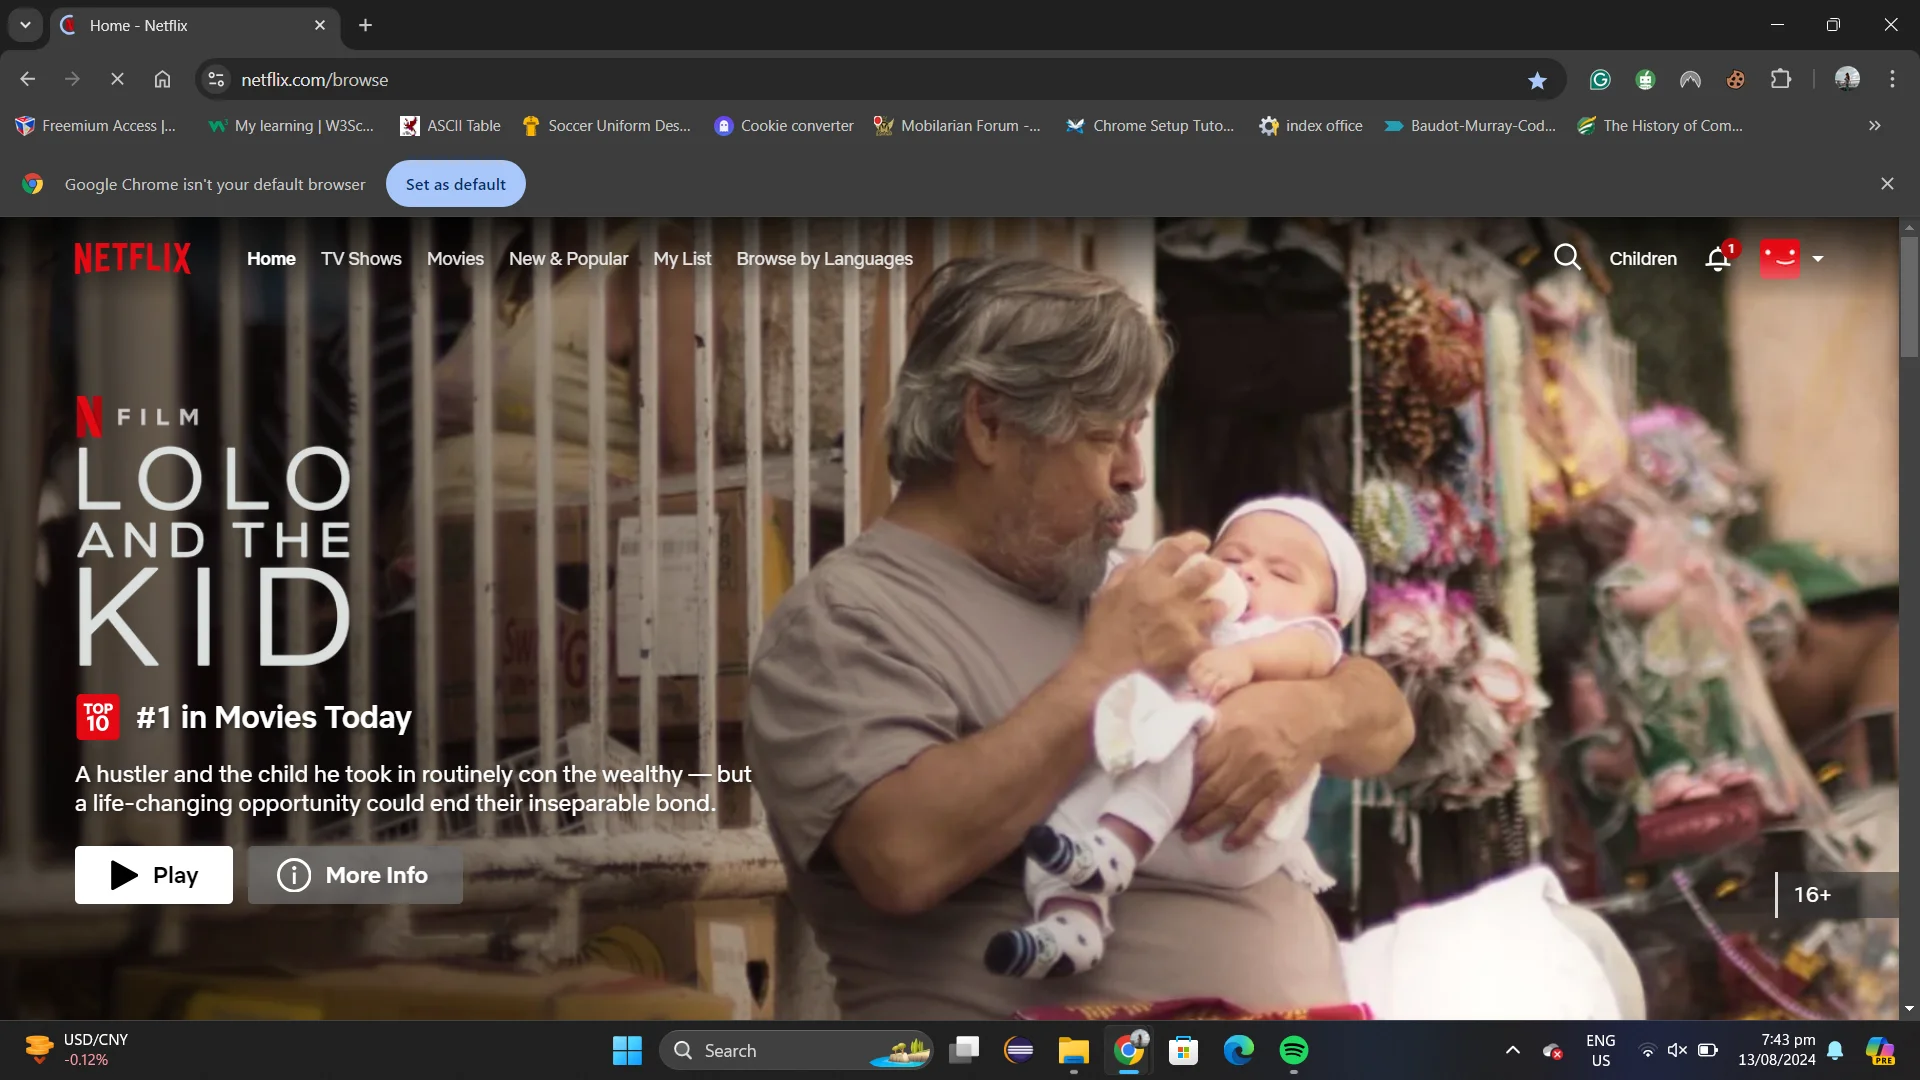This screenshot has width=1920, height=1080.
Task: Click the scrollbar down arrow
Action: point(1909,1009)
